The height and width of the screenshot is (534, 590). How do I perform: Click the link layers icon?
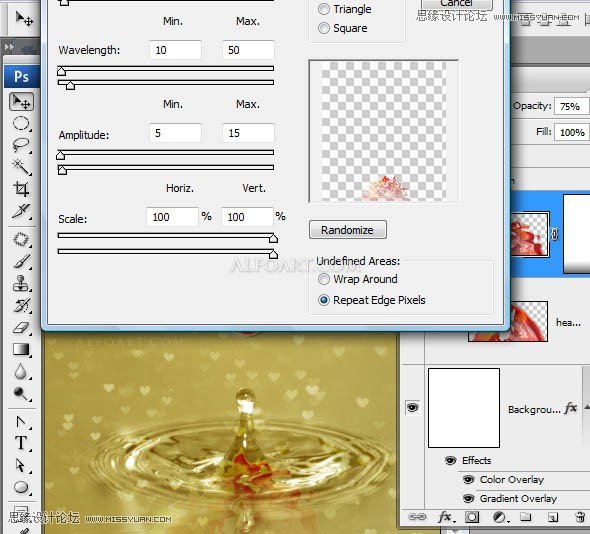pos(417,517)
